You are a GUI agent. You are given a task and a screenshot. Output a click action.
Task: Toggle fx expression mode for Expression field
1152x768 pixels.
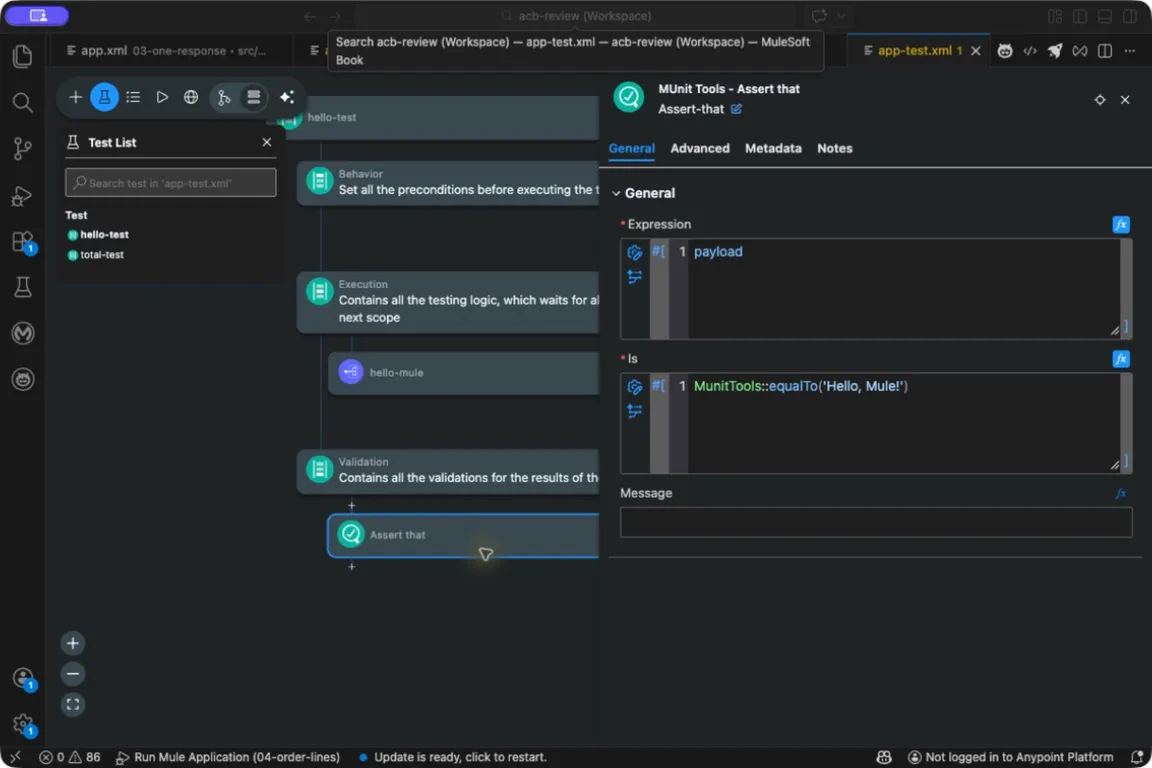(x=1121, y=225)
